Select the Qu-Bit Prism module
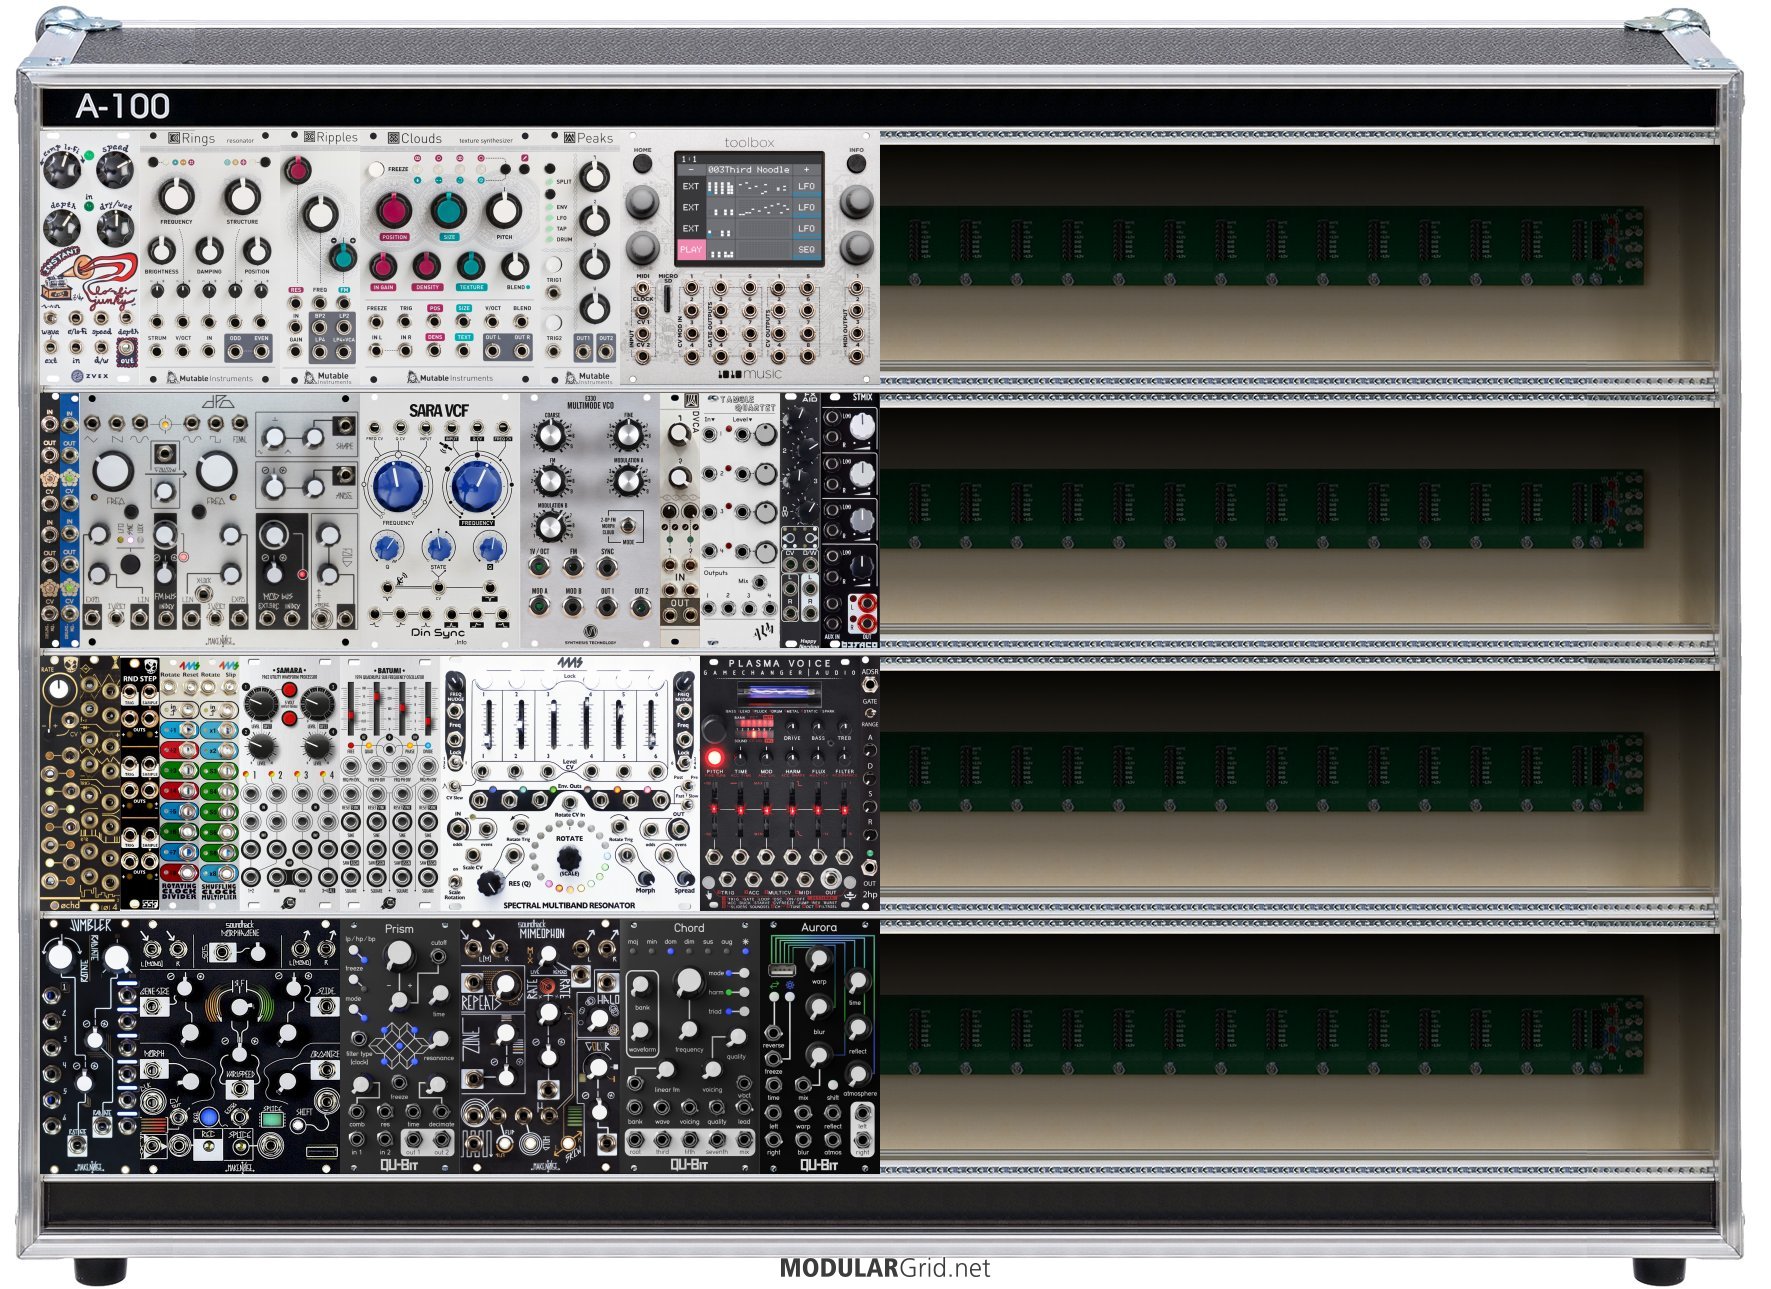 coord(400,1046)
